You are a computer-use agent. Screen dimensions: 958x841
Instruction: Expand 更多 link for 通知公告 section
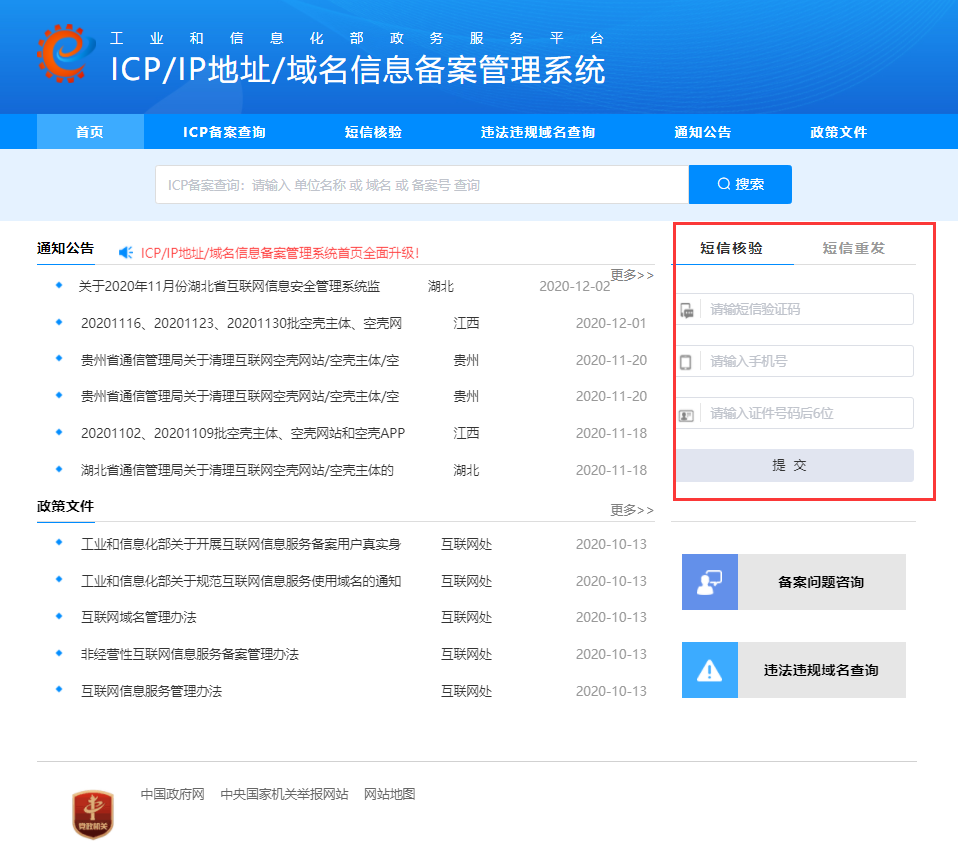pos(632,274)
